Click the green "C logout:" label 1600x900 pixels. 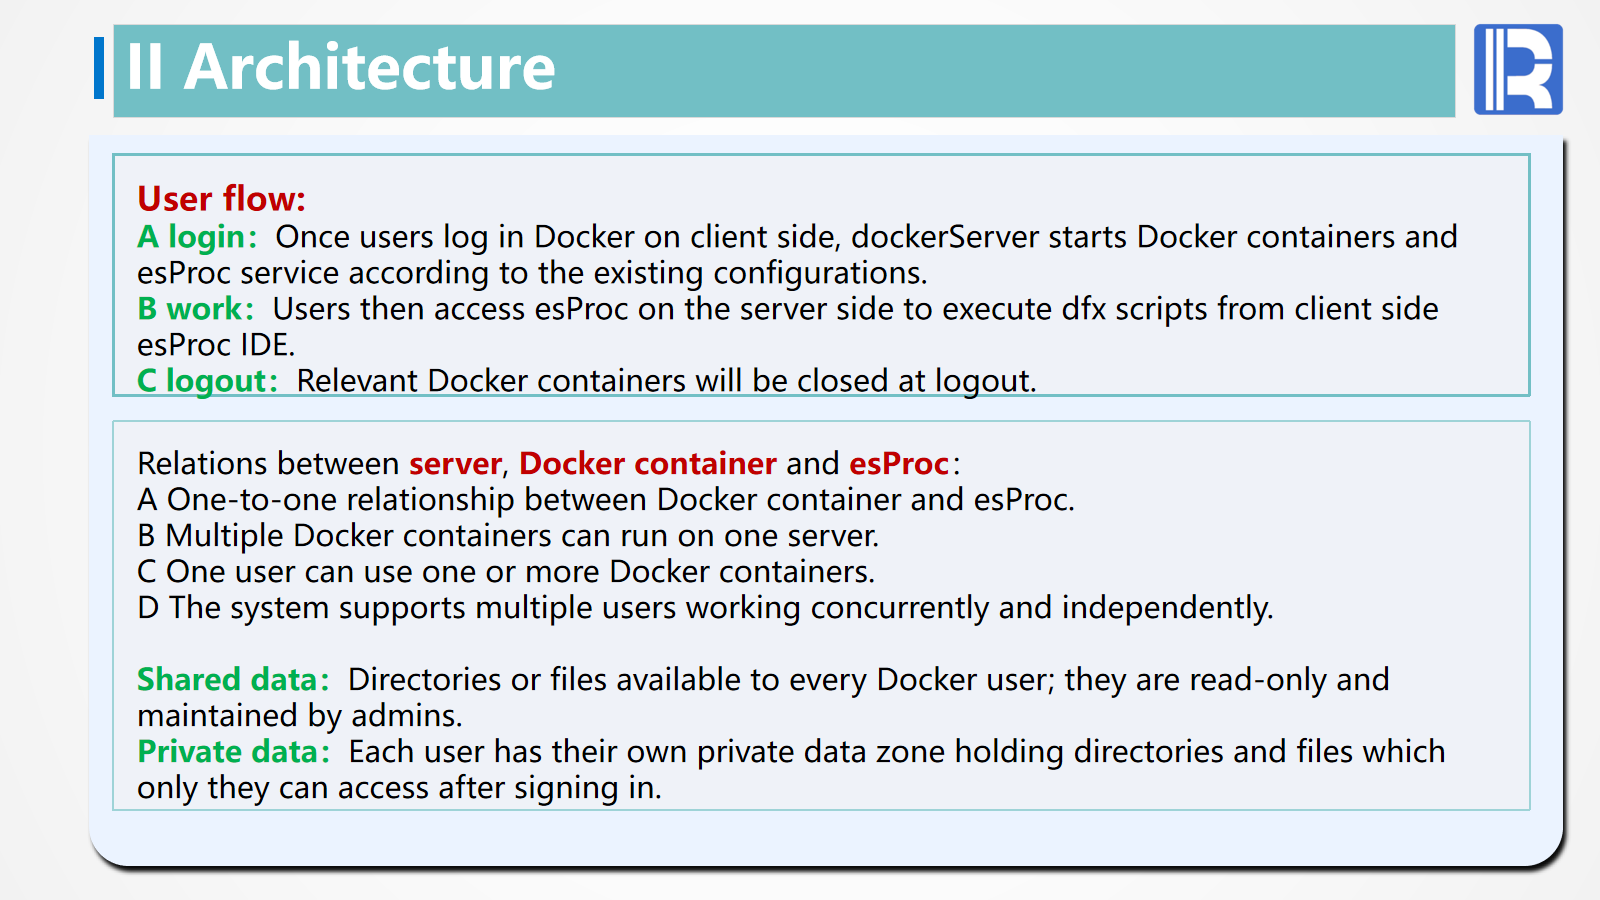[207, 381]
